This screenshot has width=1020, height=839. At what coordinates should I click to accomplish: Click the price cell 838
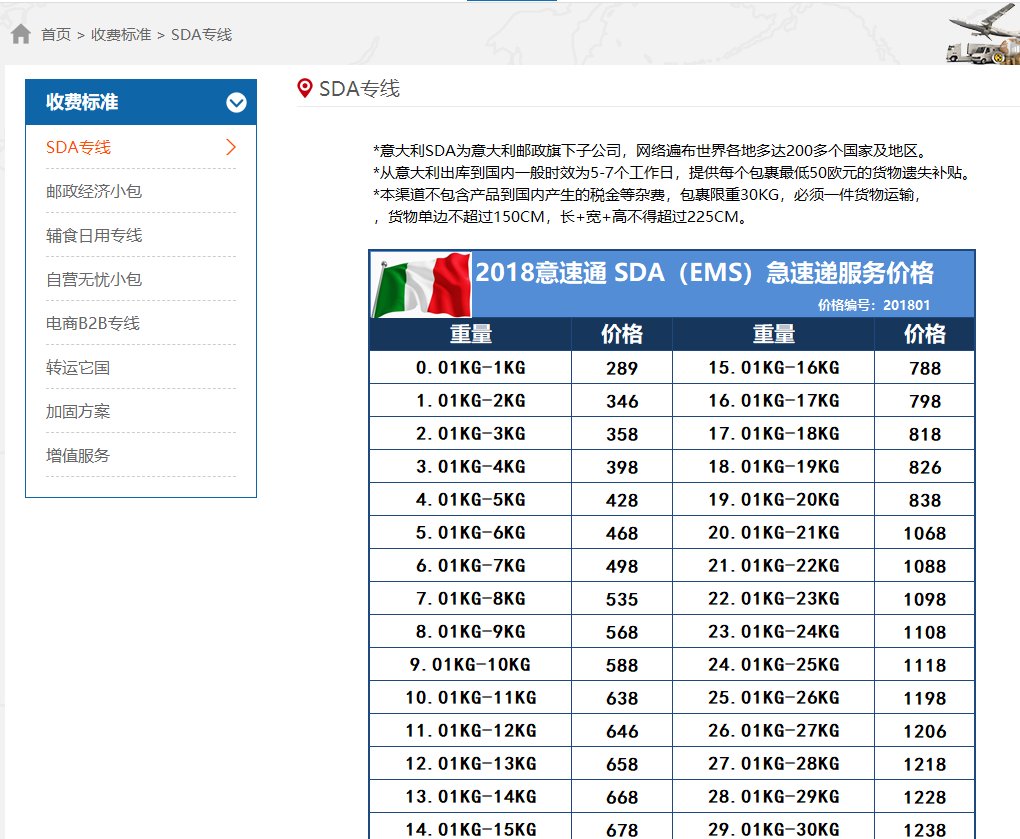tap(925, 500)
